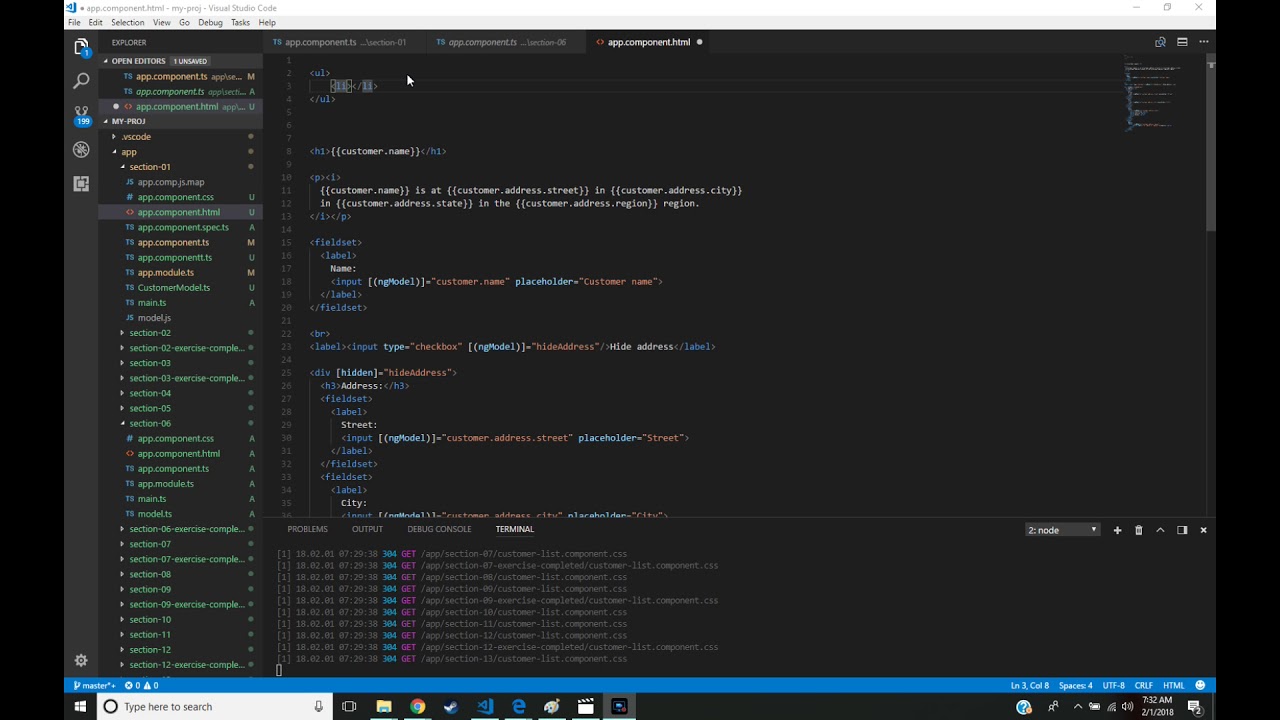The image size is (1280, 720).
Task: Open Source Control view with 199 badge
Action: pos(81,115)
